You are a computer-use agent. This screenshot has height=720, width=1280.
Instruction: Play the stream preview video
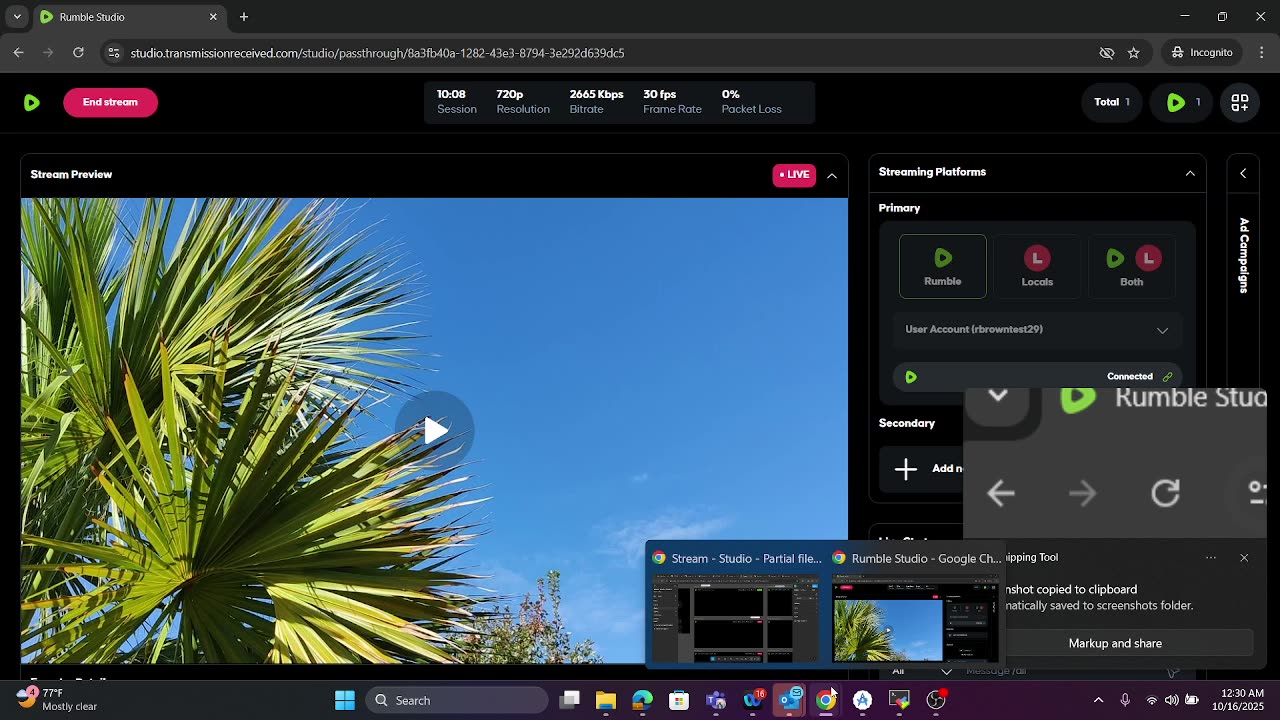tap(434, 430)
